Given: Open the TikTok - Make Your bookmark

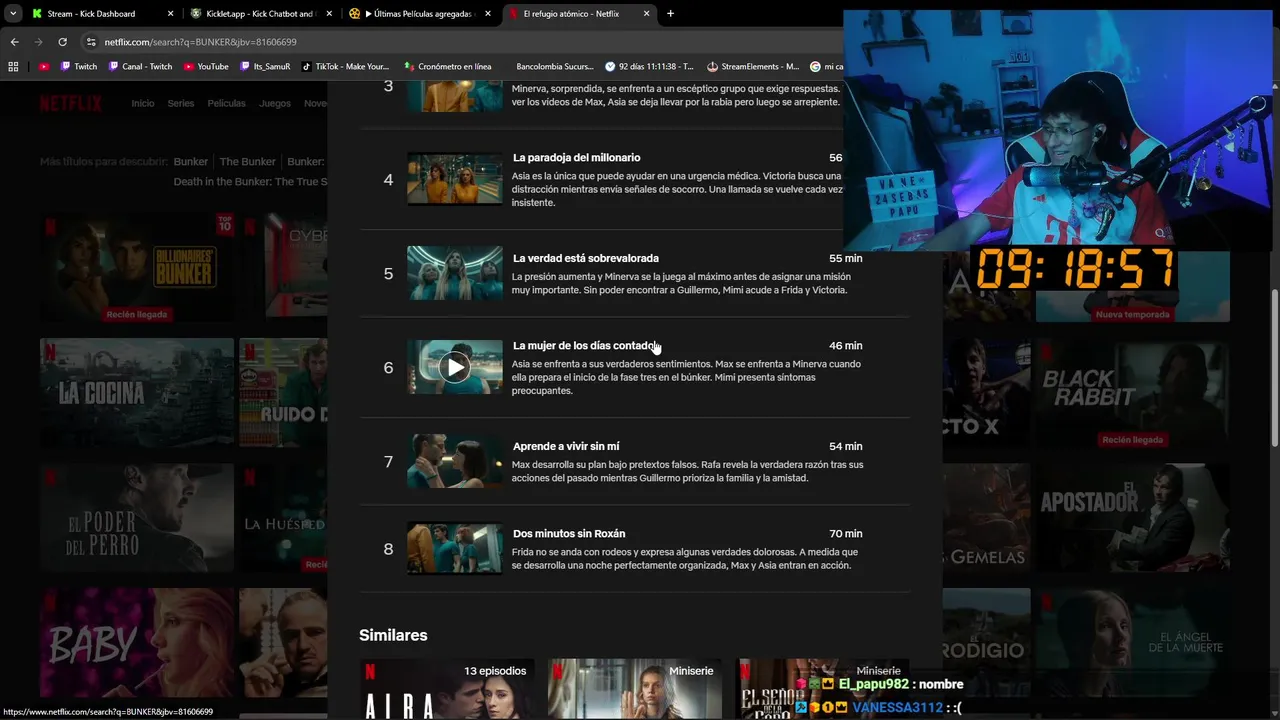Looking at the screenshot, I should pyautogui.click(x=345, y=67).
